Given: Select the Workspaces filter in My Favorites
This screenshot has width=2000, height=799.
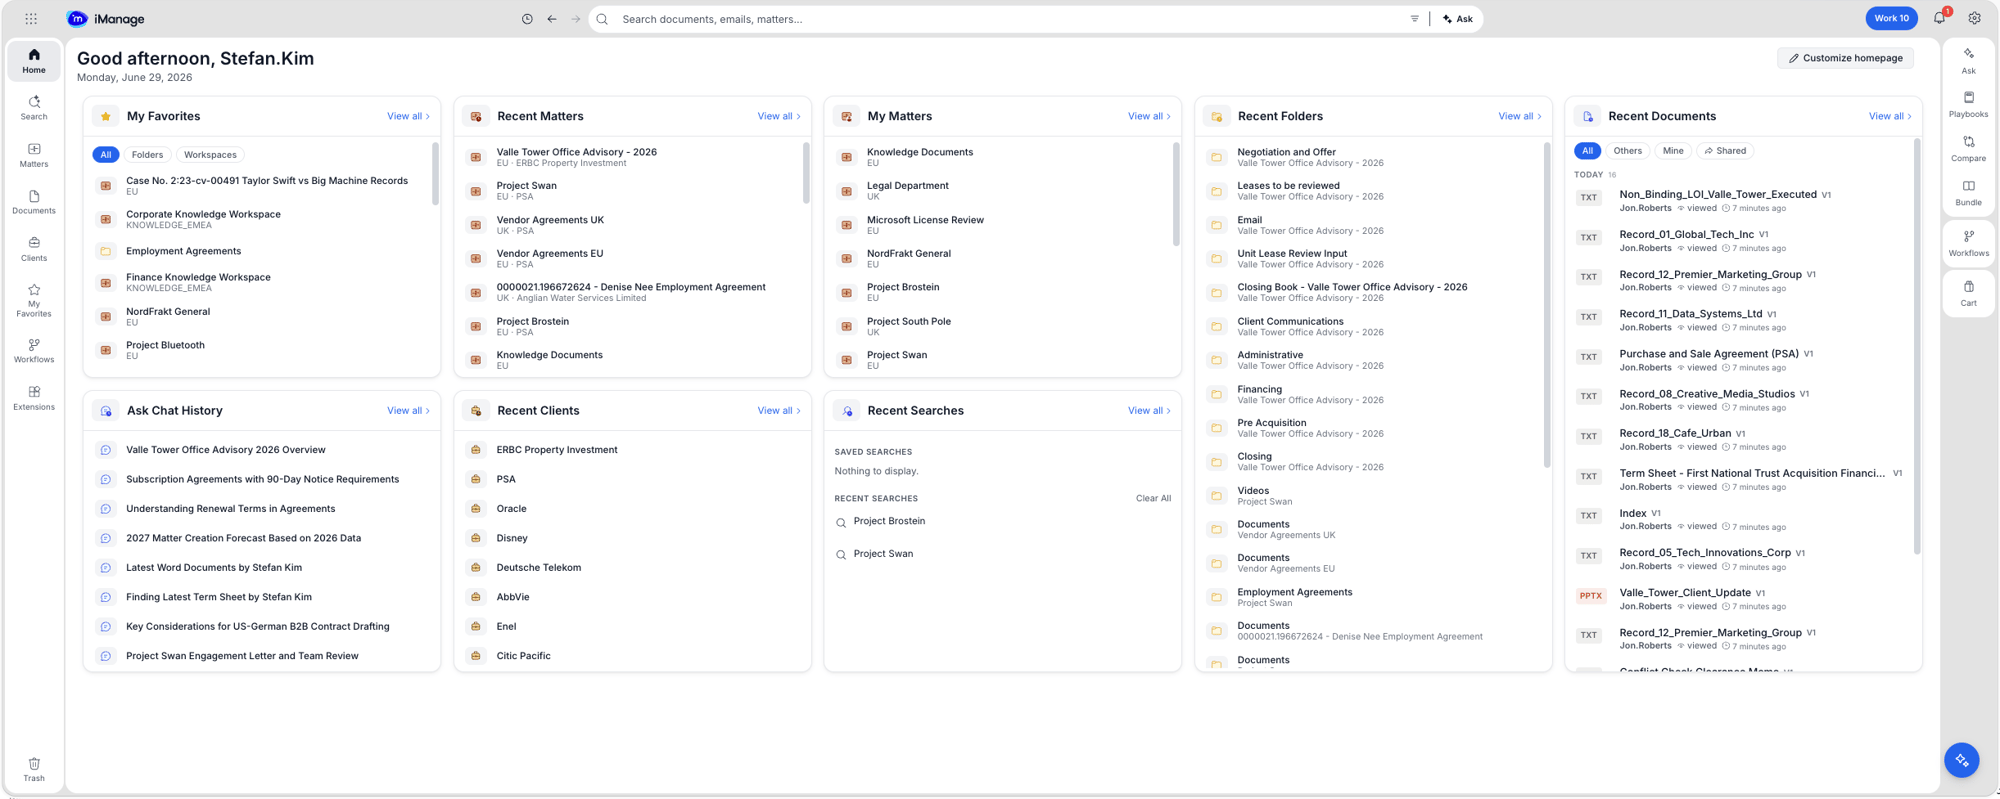Looking at the screenshot, I should [210, 155].
